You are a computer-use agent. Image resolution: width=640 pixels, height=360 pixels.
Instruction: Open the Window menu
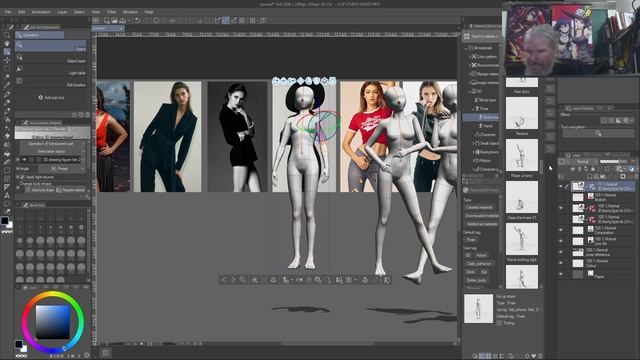tap(130, 12)
